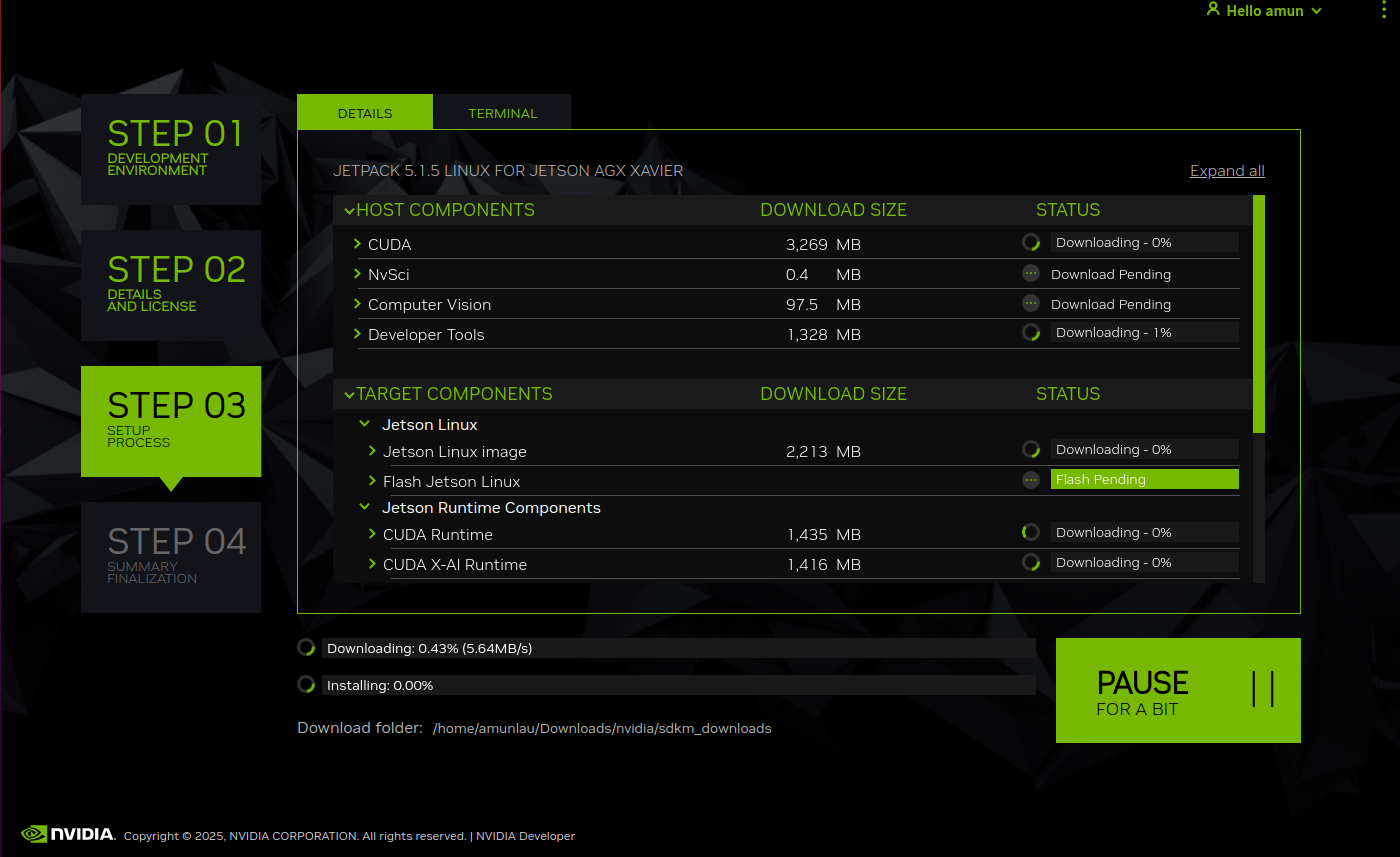
Task: Click the 1,416 MB CUDA X-AI Runtime size
Action: (823, 564)
